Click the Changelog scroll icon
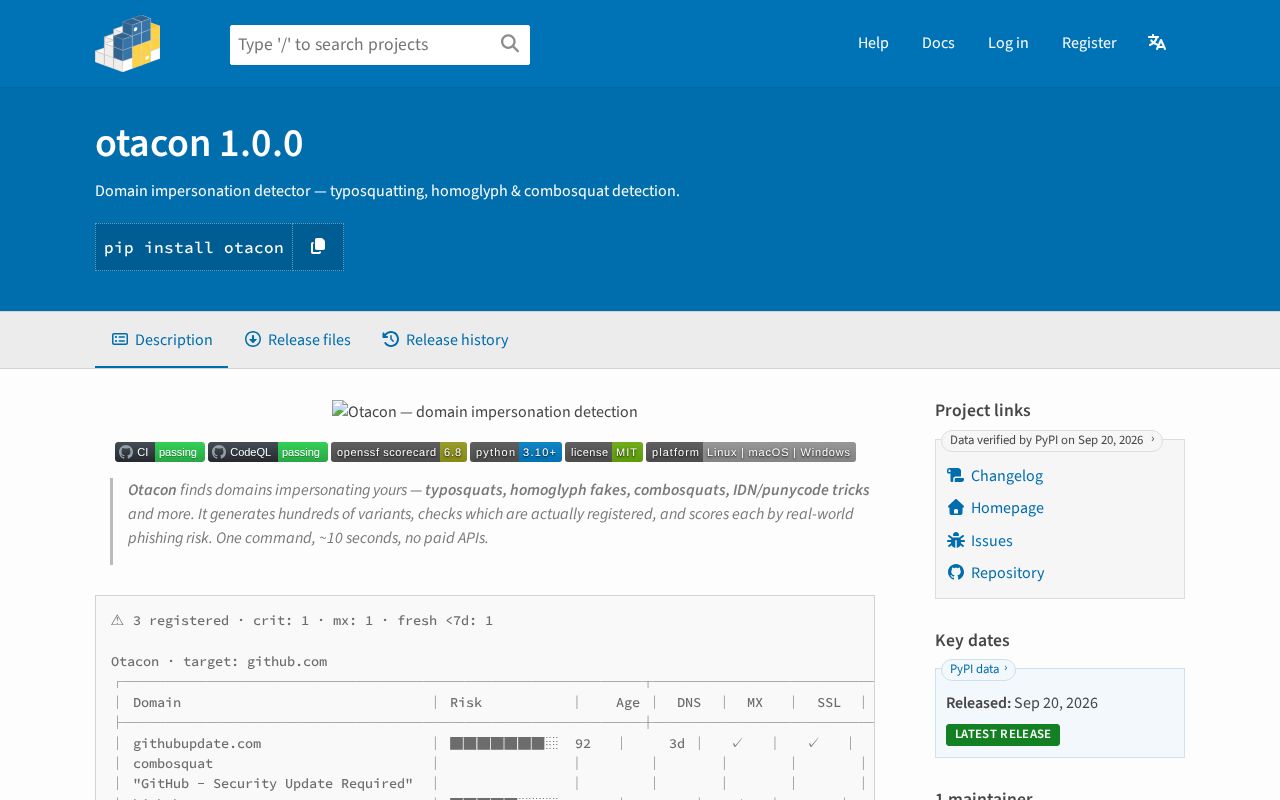 coord(956,476)
